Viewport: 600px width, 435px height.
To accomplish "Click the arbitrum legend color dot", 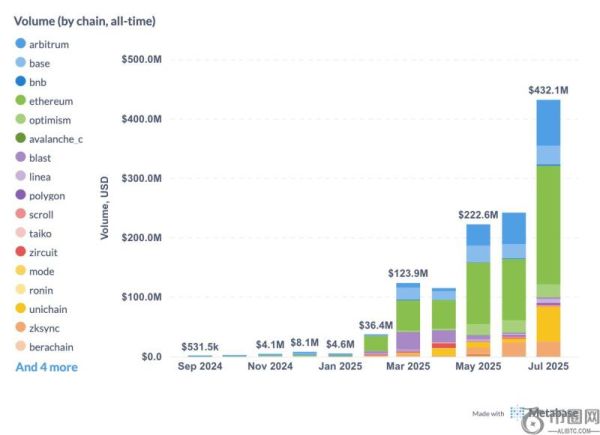I will pos(21,44).
